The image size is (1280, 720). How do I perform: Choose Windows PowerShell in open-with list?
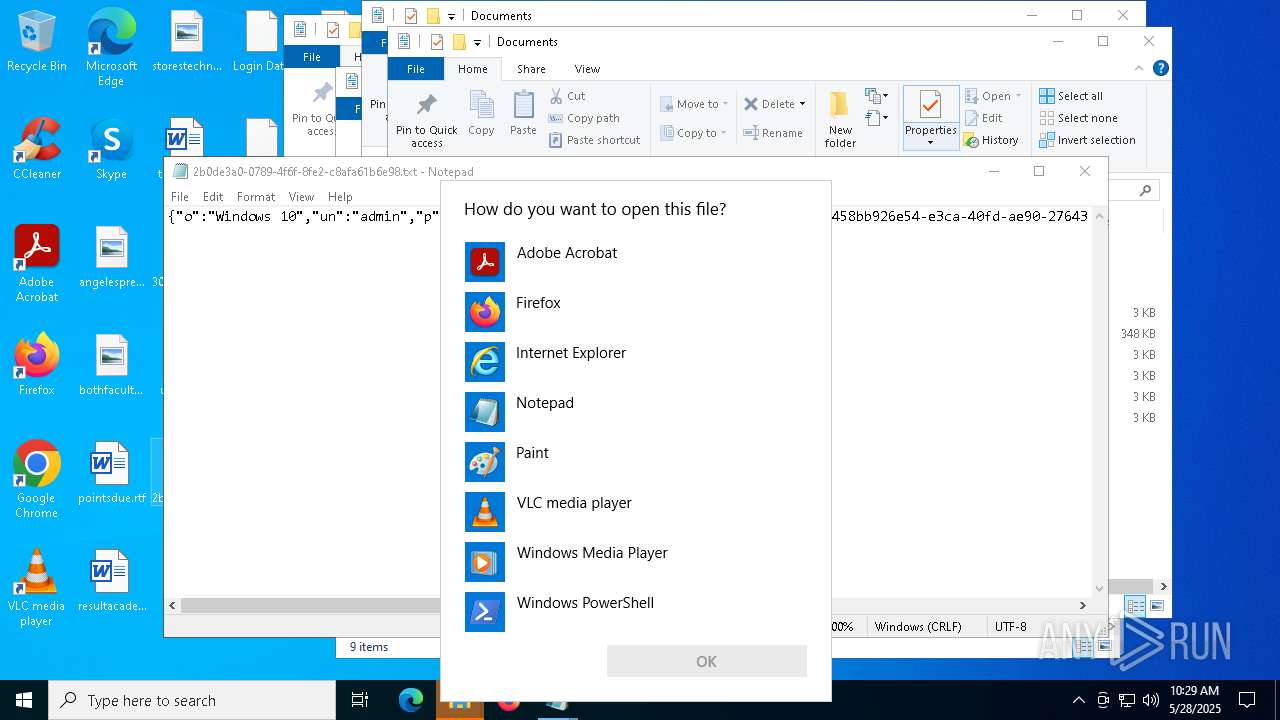pos(636,612)
